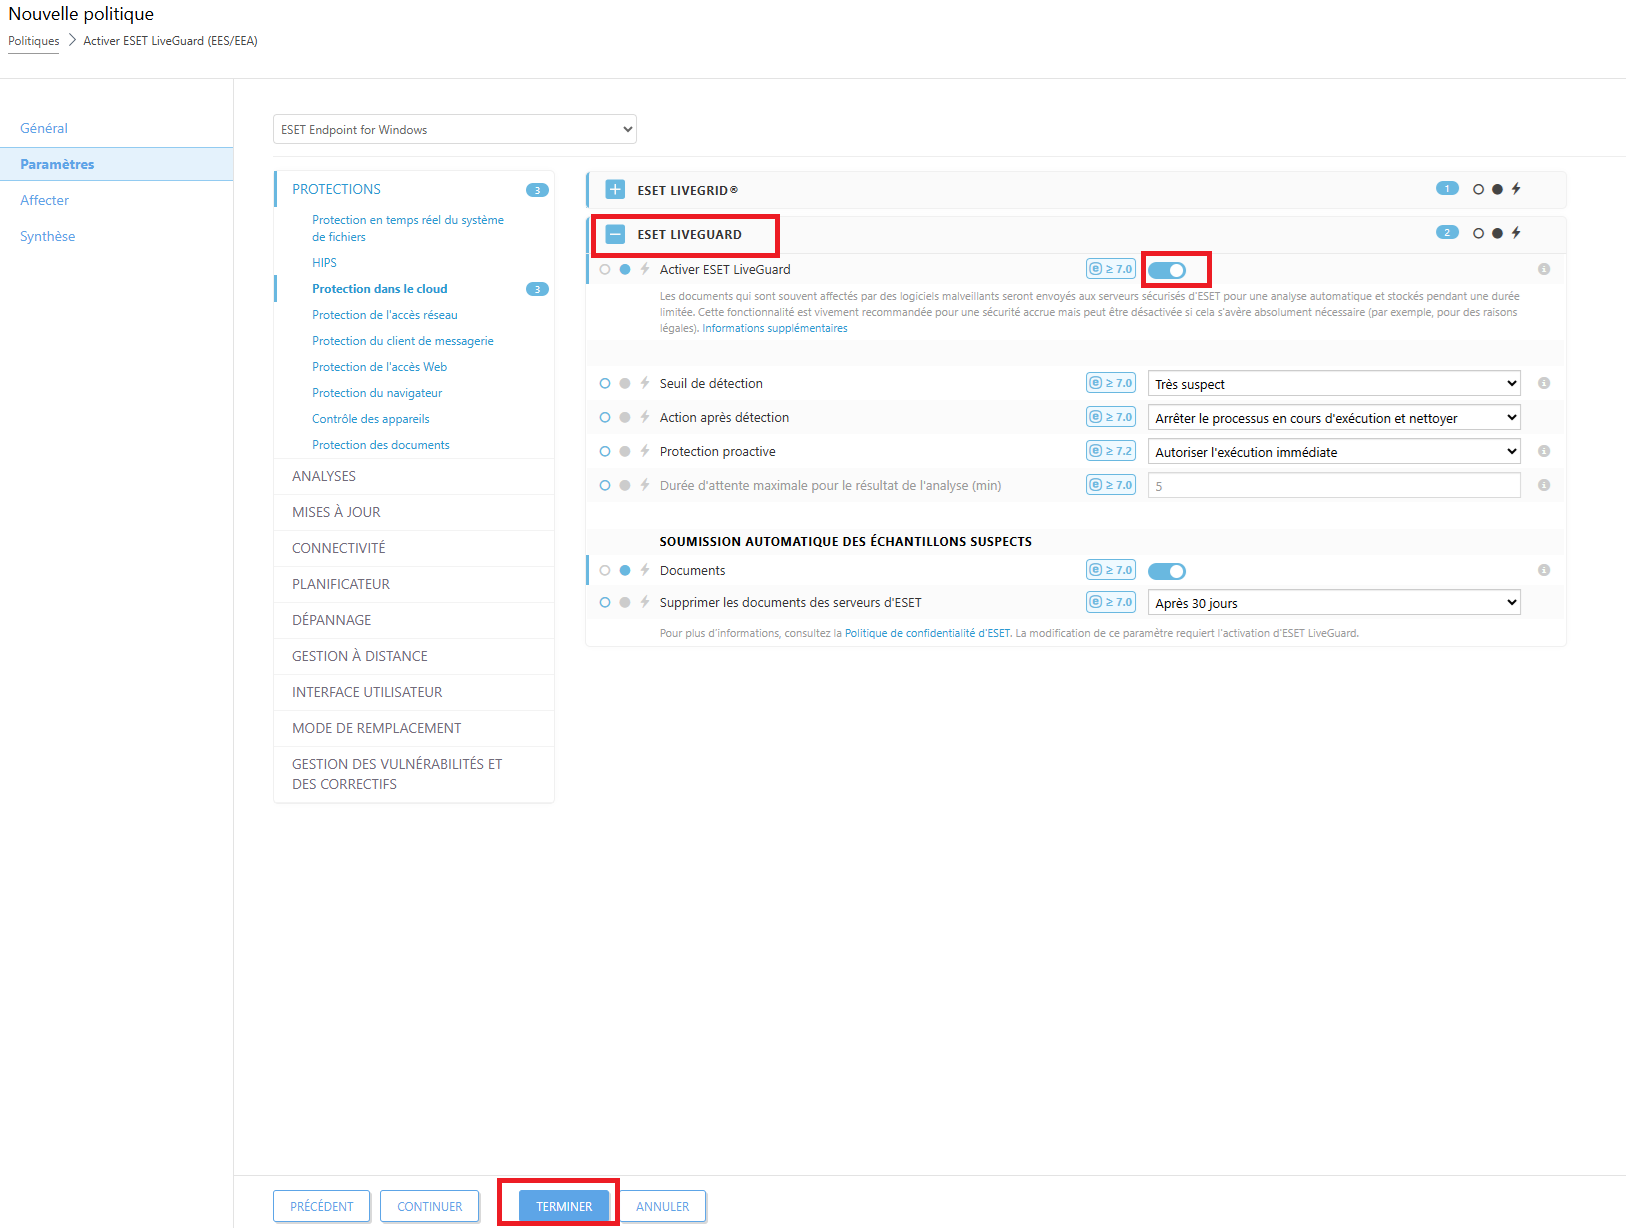This screenshot has height=1228, width=1626.
Task: Click the lightning icon on Durée d'attente row
Action: pos(645,485)
